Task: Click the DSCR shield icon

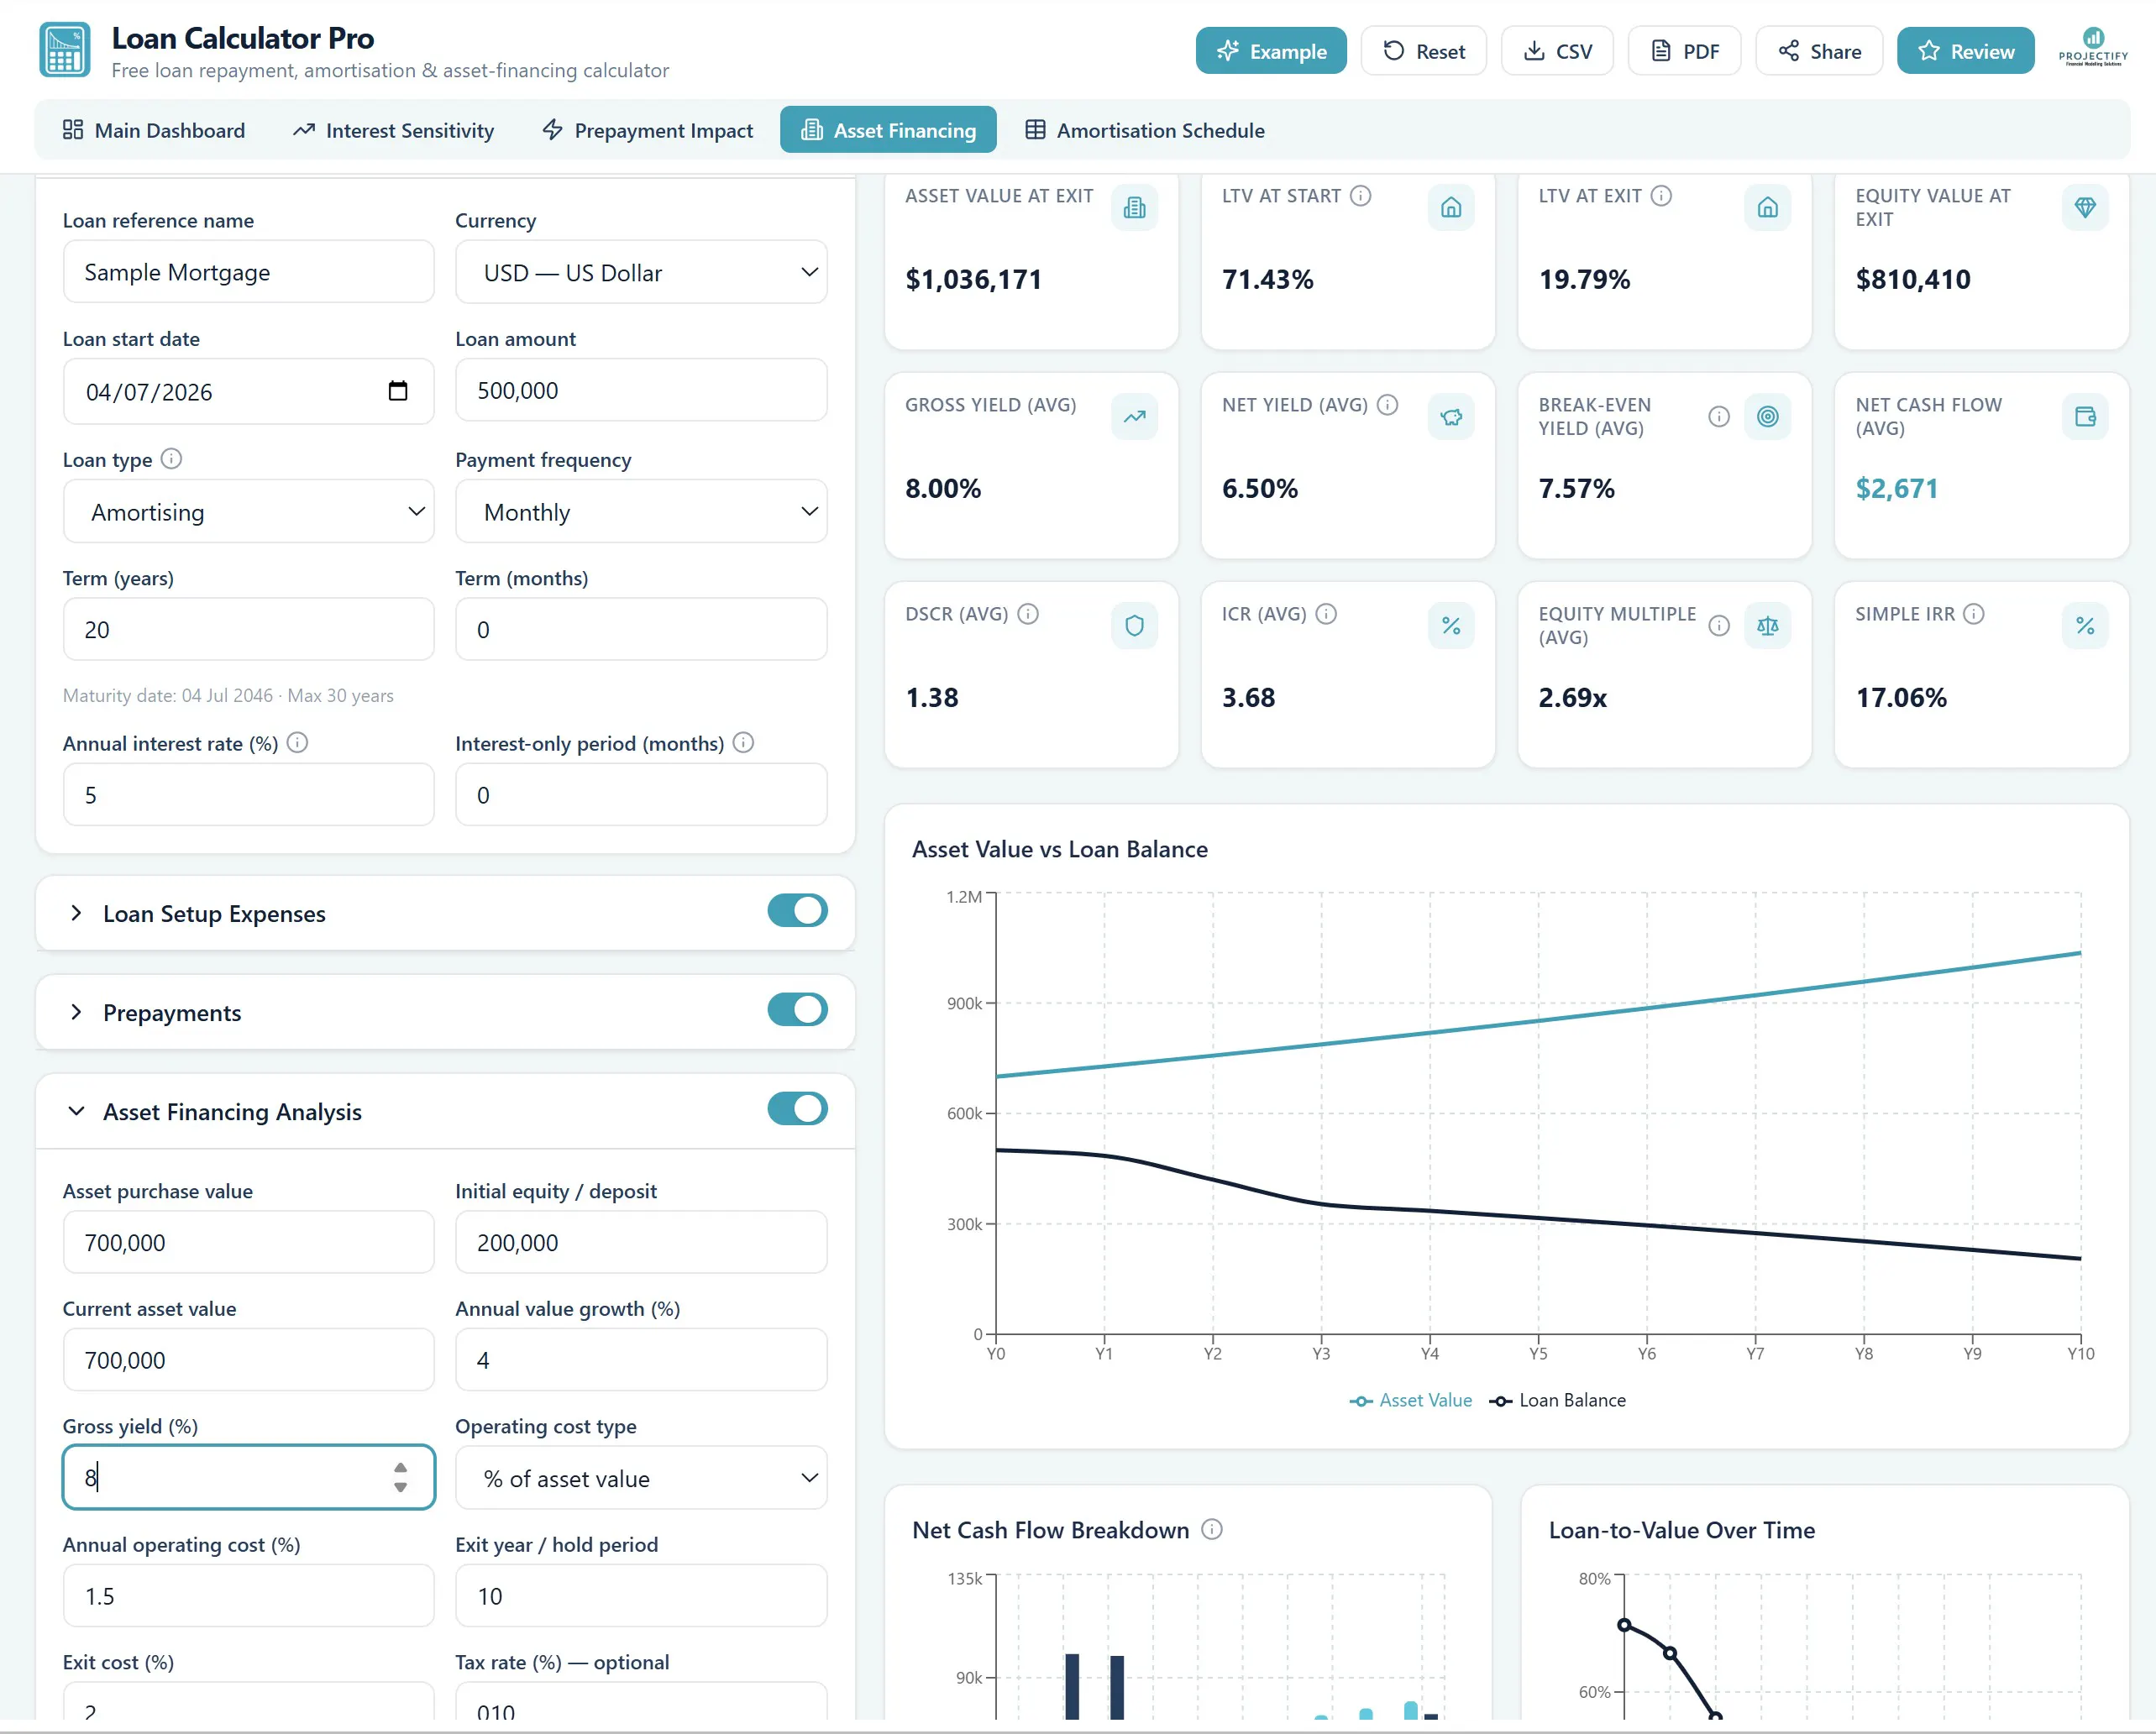Action: 1134,625
